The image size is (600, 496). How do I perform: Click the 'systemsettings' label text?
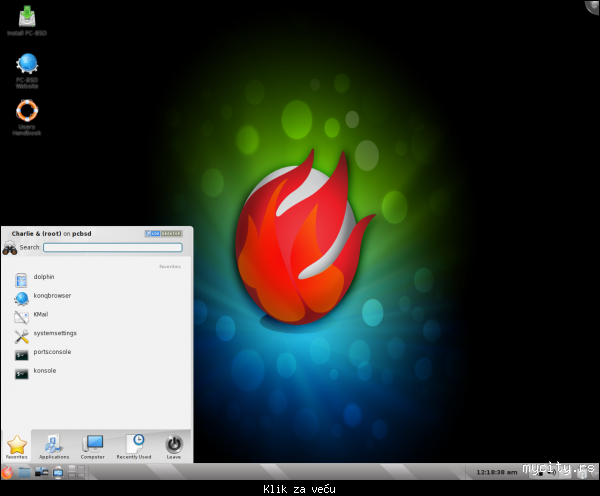[55, 333]
